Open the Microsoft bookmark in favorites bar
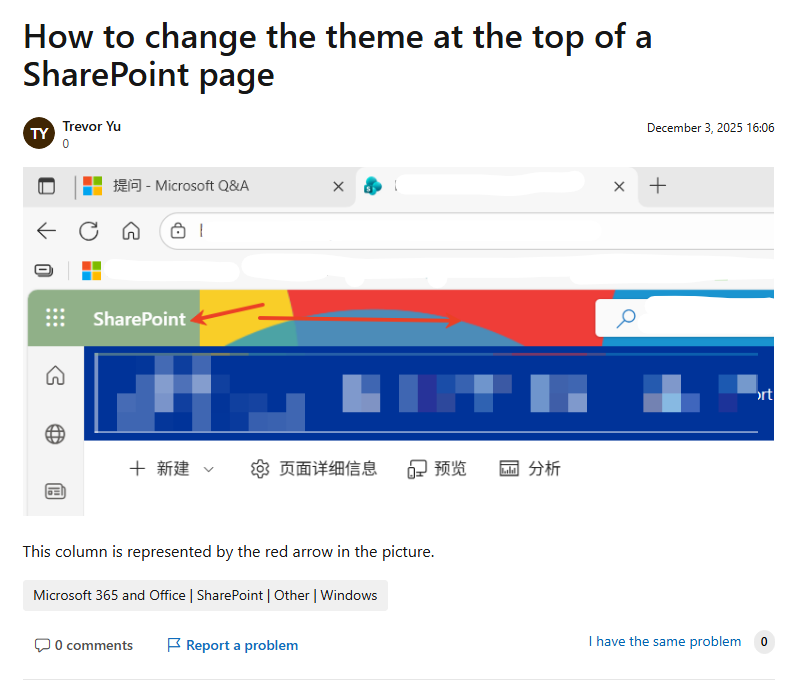Image resolution: width=791 pixels, height=684 pixels. [x=91, y=270]
